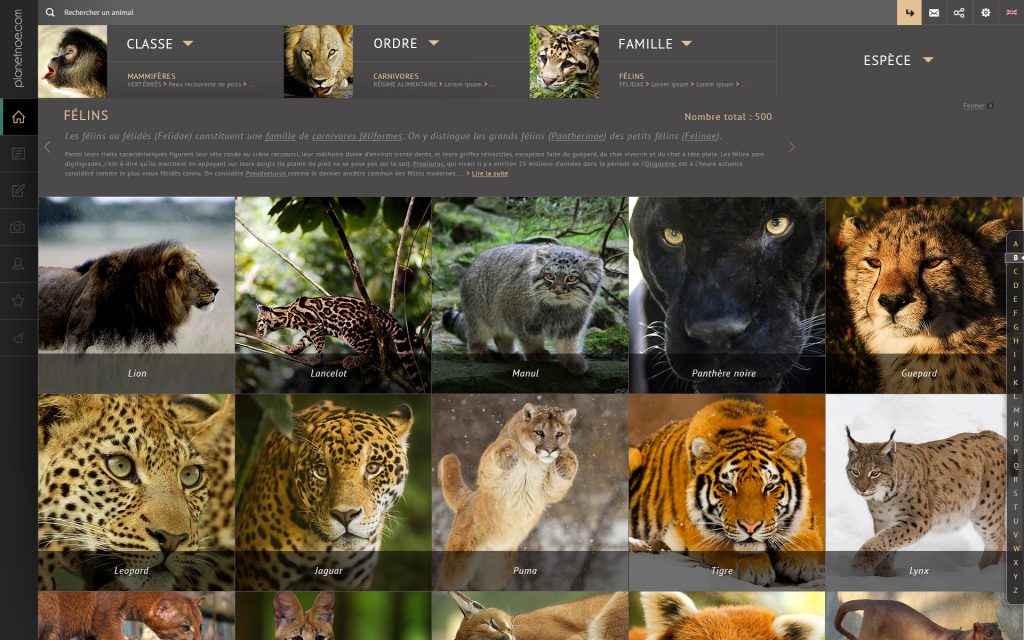Click the monkey thumbnail beside CLASSE
The width and height of the screenshot is (1024, 640).
72,61
